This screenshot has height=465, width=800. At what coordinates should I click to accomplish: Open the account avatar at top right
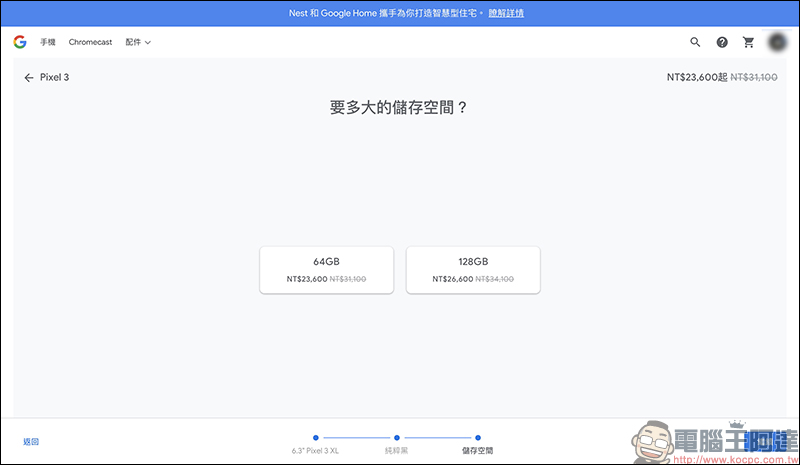coord(777,42)
